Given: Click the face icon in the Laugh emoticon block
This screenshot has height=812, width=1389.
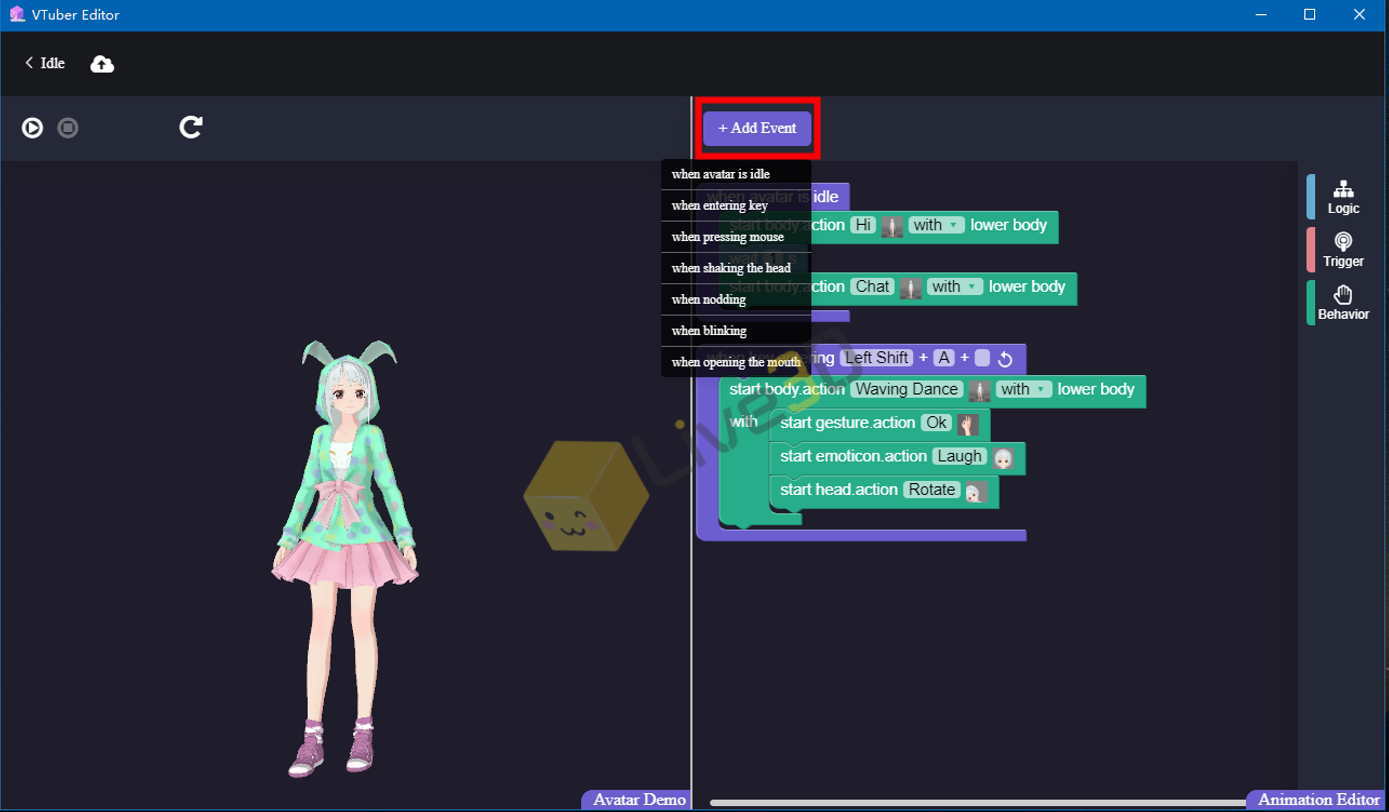Looking at the screenshot, I should pyautogui.click(x=1005, y=457).
